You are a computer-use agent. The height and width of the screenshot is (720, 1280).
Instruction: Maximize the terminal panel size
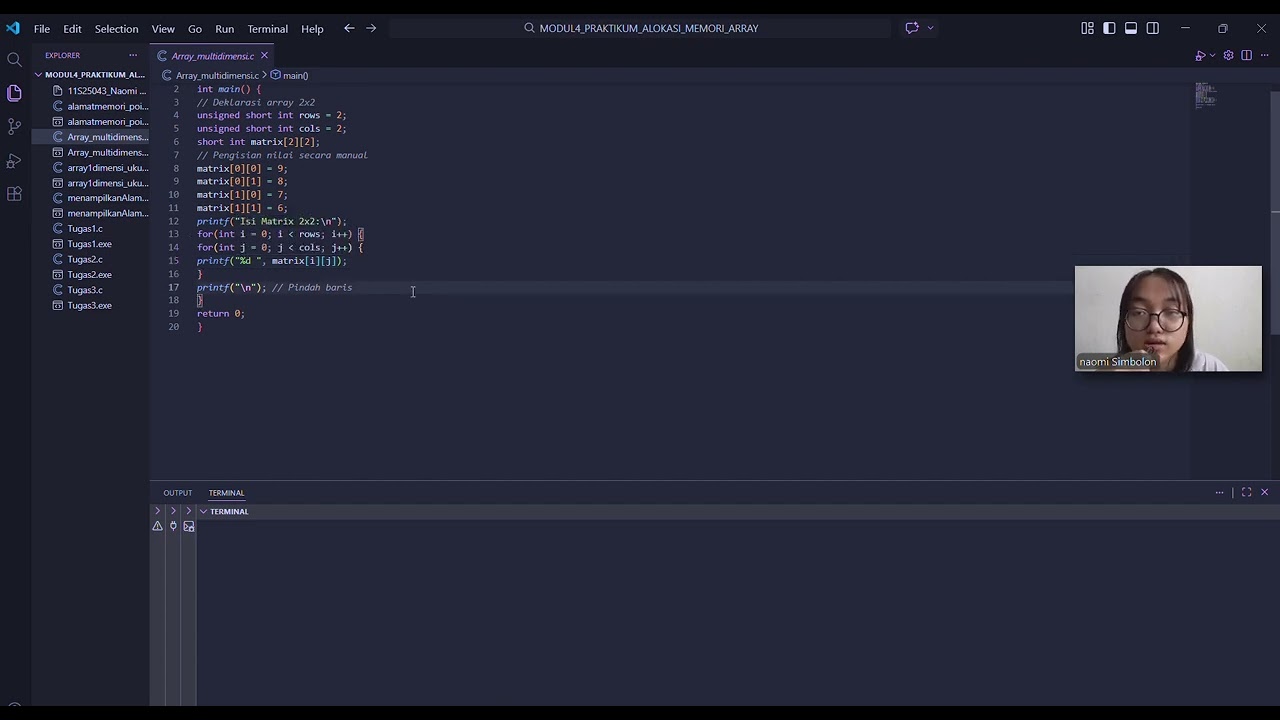(x=1246, y=492)
